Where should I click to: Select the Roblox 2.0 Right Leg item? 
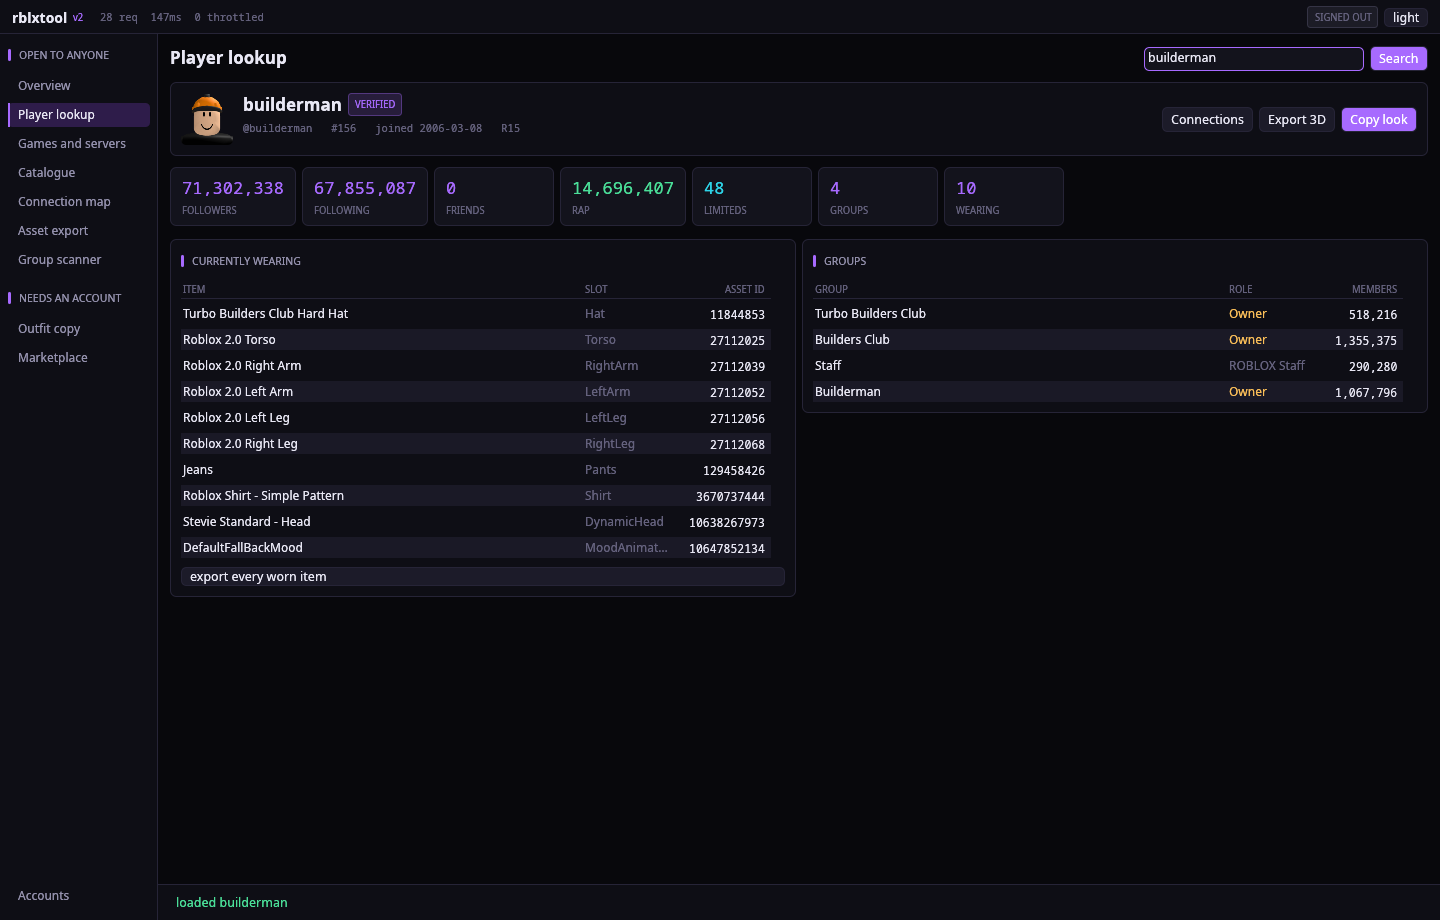[476, 444]
